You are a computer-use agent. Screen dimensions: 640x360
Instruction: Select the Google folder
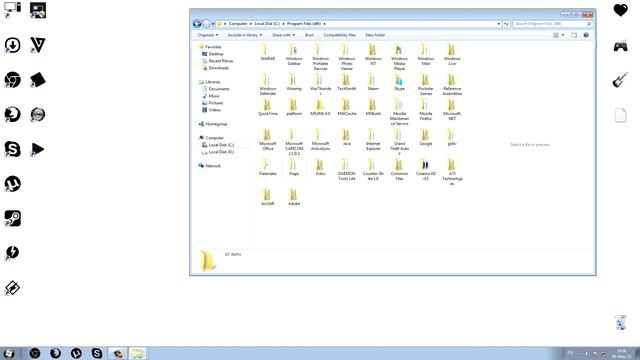pos(425,137)
